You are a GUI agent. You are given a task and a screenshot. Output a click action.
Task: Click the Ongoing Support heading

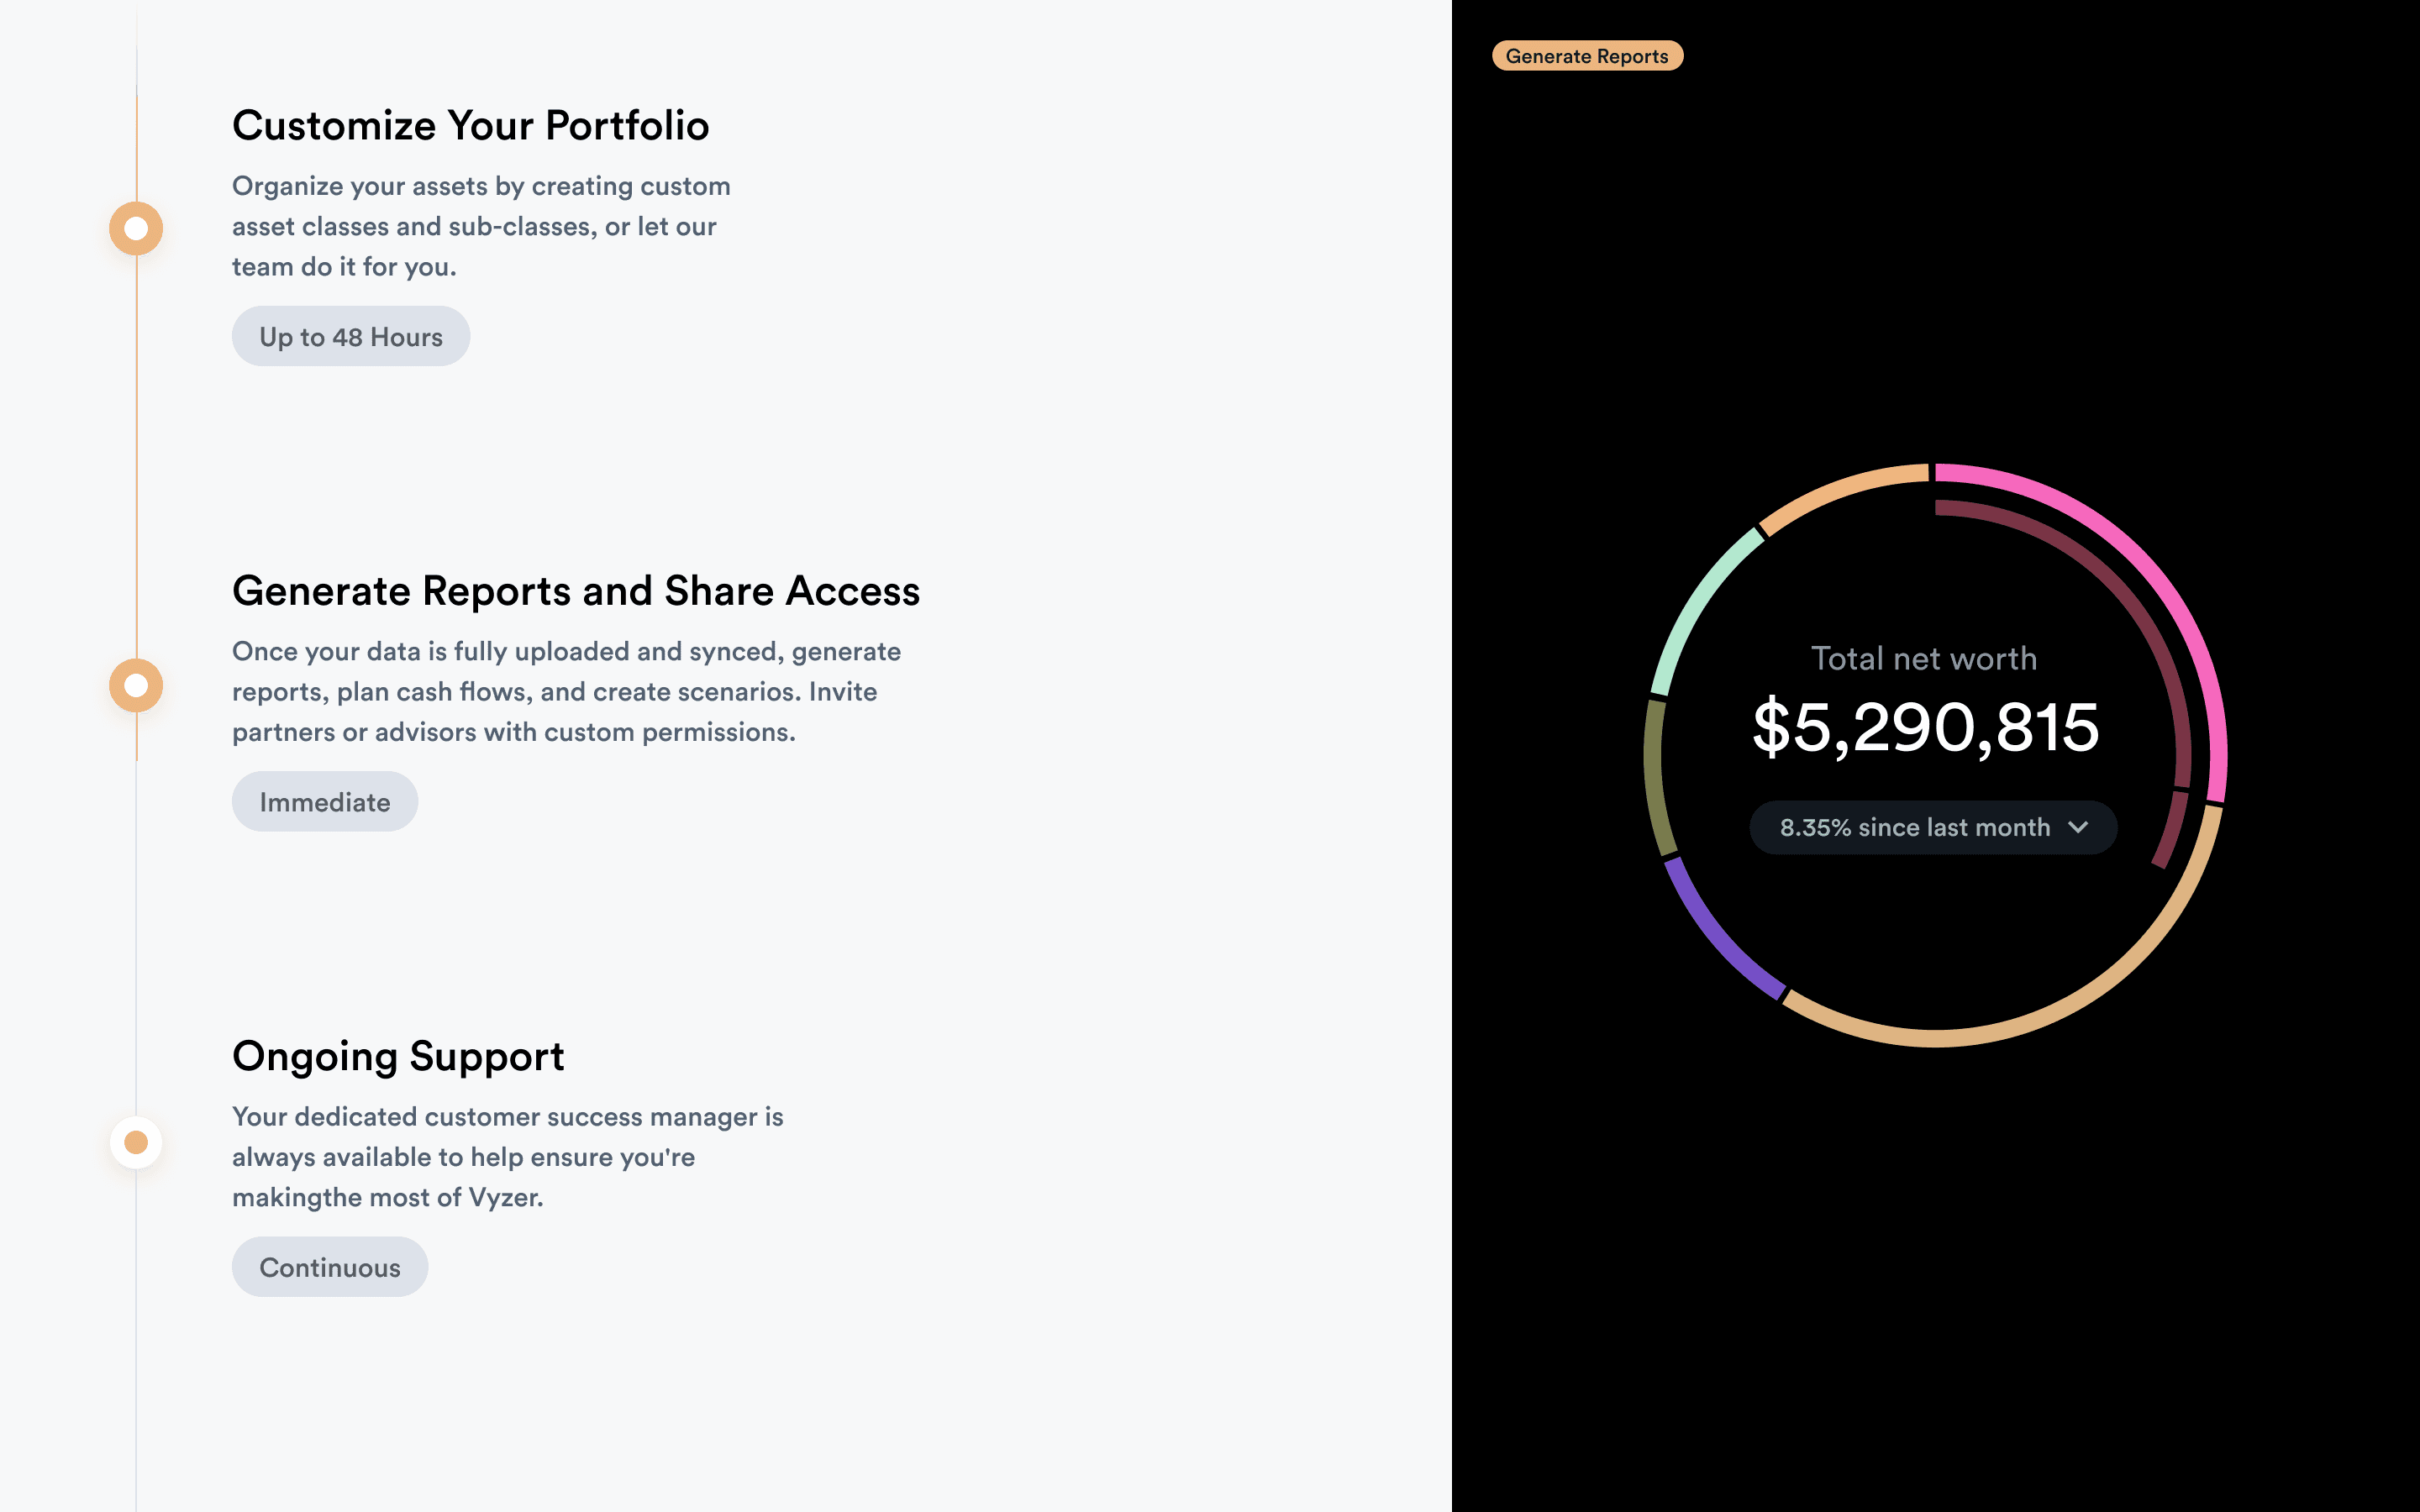(x=398, y=1055)
